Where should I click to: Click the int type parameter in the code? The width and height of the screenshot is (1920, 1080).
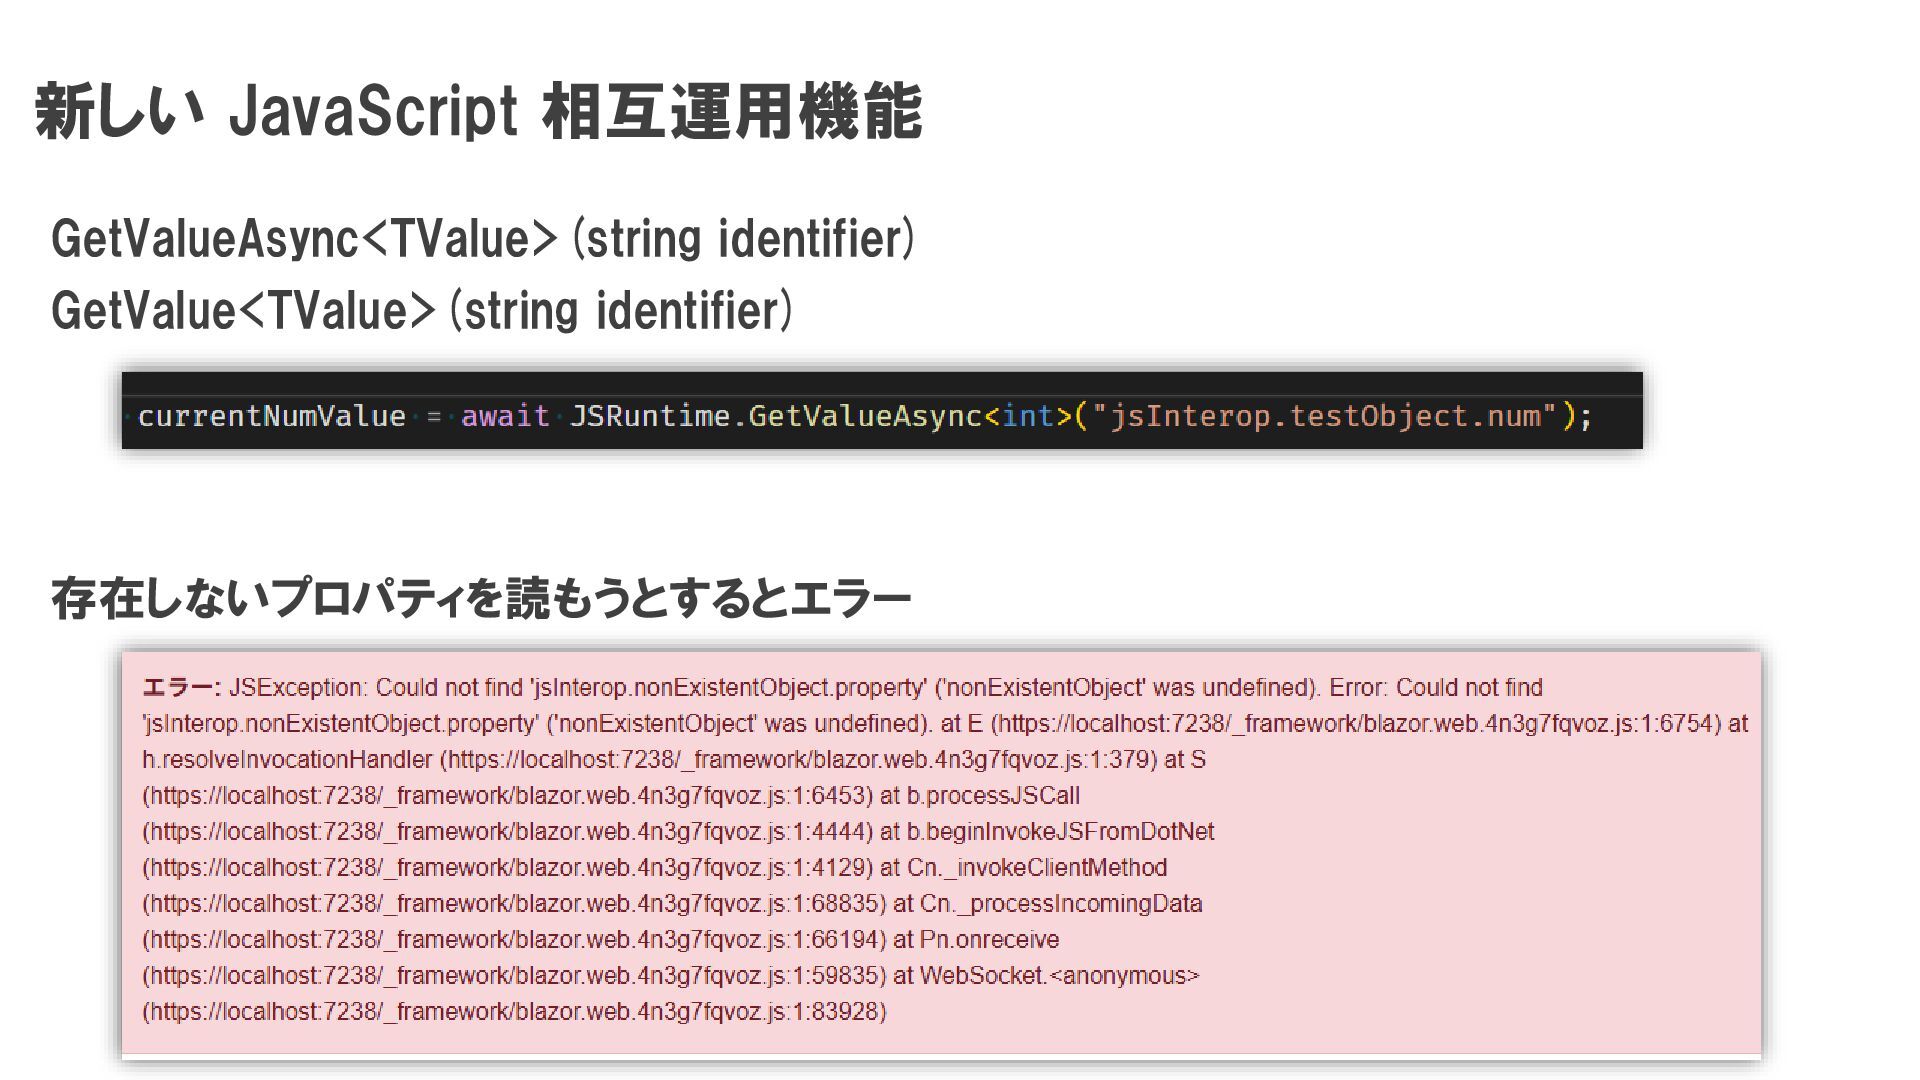(x=1028, y=416)
